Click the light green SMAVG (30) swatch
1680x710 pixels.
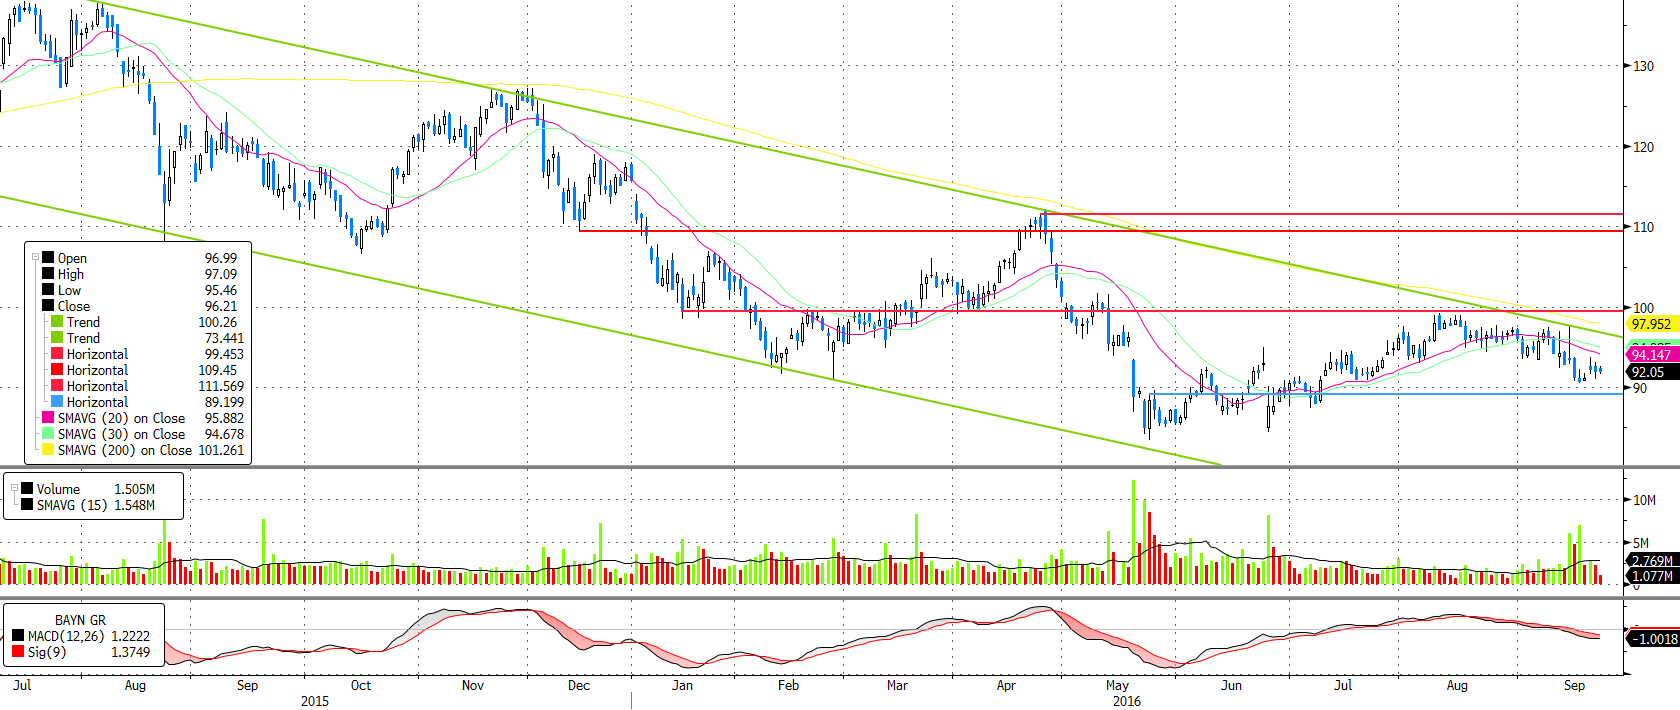[x=48, y=433]
